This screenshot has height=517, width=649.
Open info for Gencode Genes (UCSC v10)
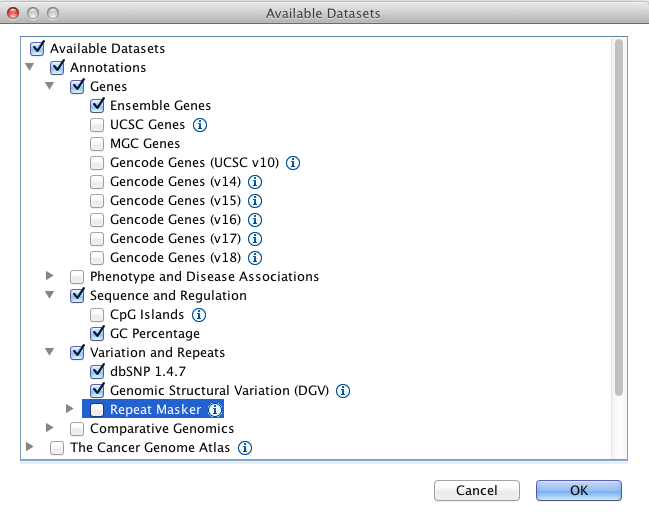294,163
